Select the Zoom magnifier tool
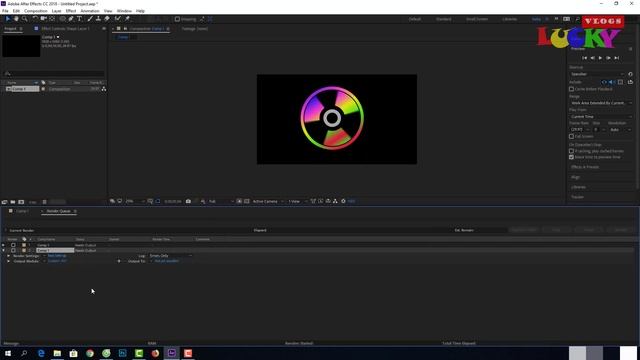 [24, 19]
